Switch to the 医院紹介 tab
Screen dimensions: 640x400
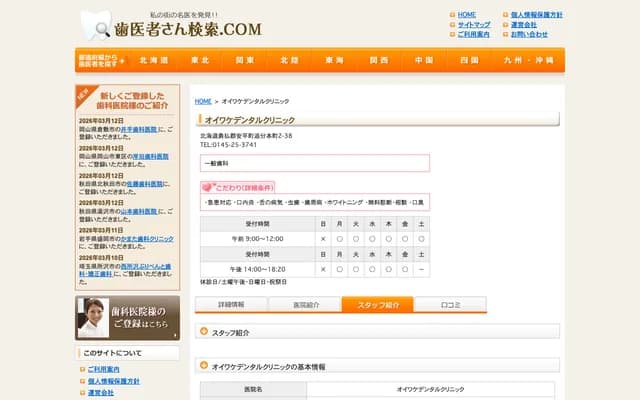[x=305, y=304]
